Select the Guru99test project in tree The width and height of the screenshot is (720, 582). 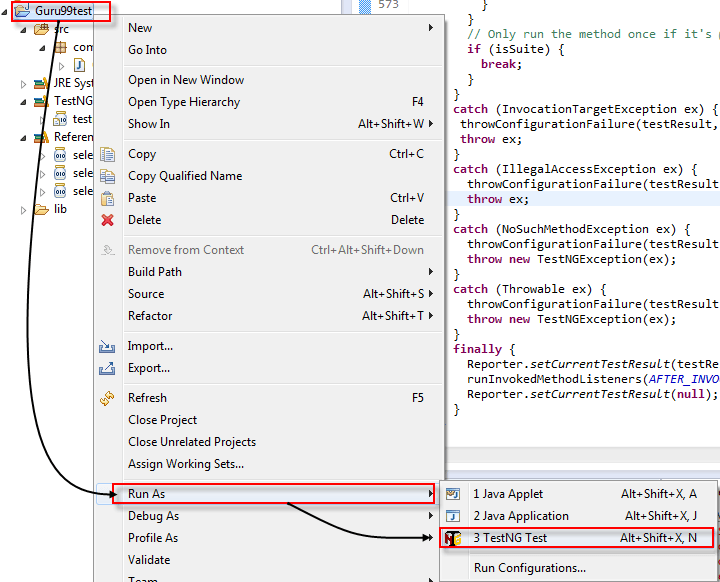click(x=63, y=11)
